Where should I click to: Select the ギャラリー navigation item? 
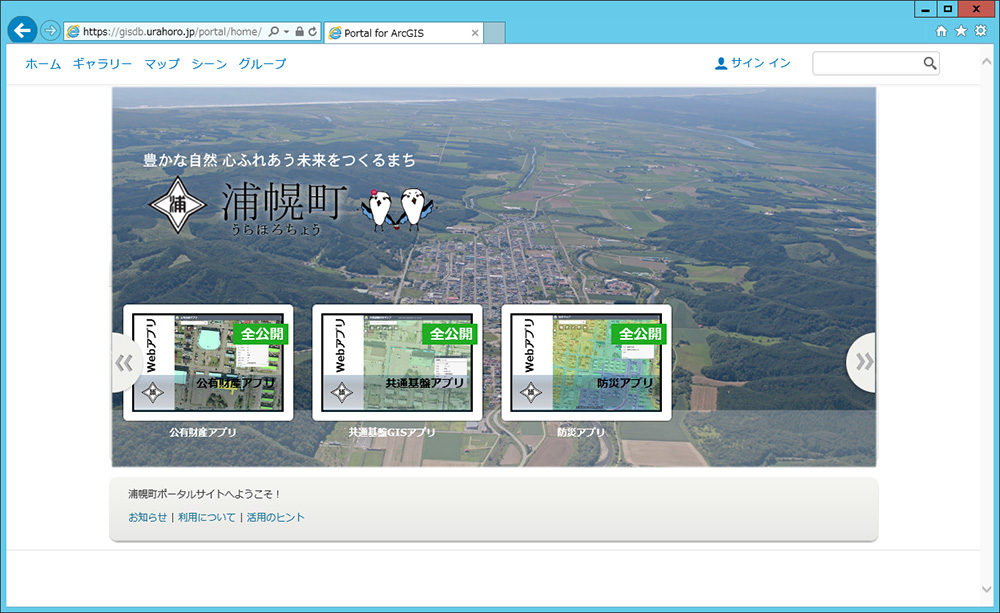coord(100,63)
